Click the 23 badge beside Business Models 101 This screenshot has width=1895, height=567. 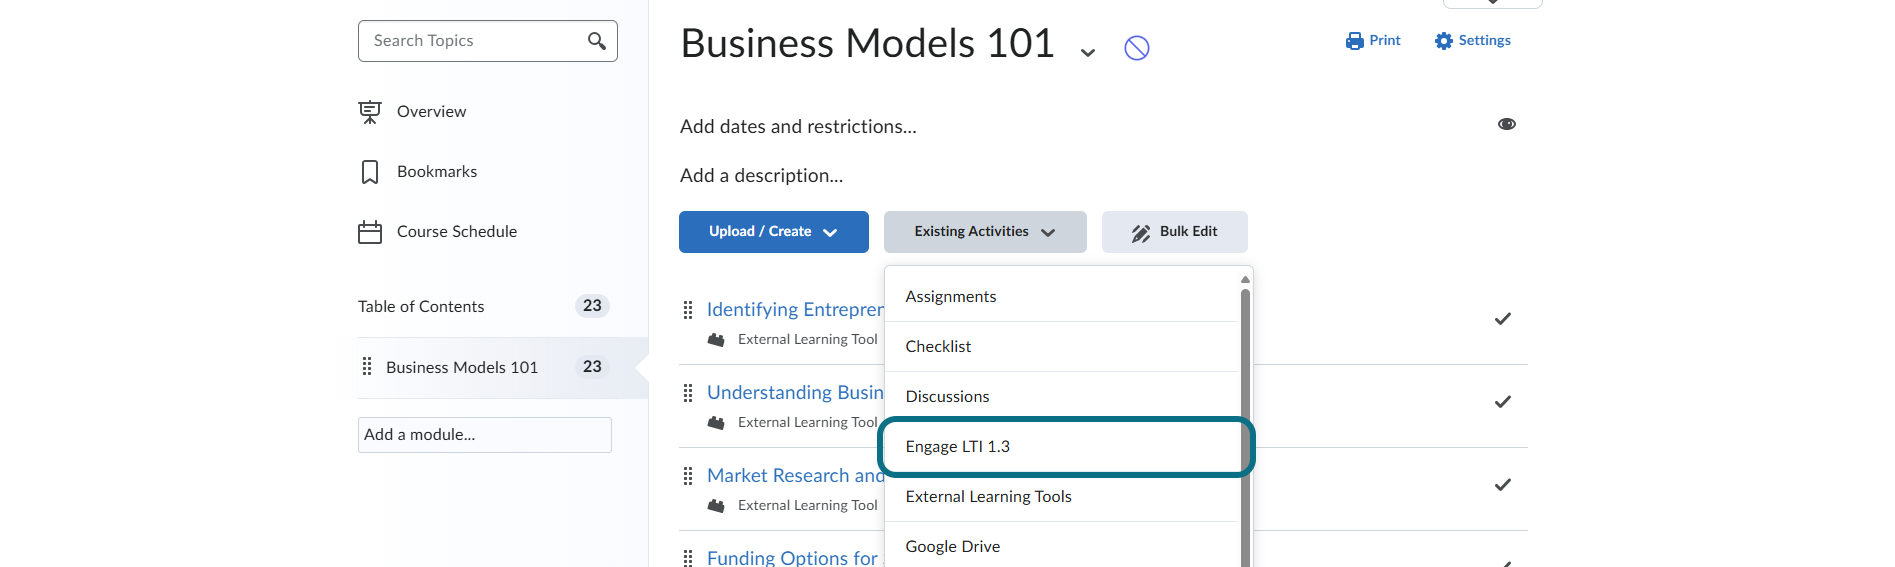[x=592, y=367]
